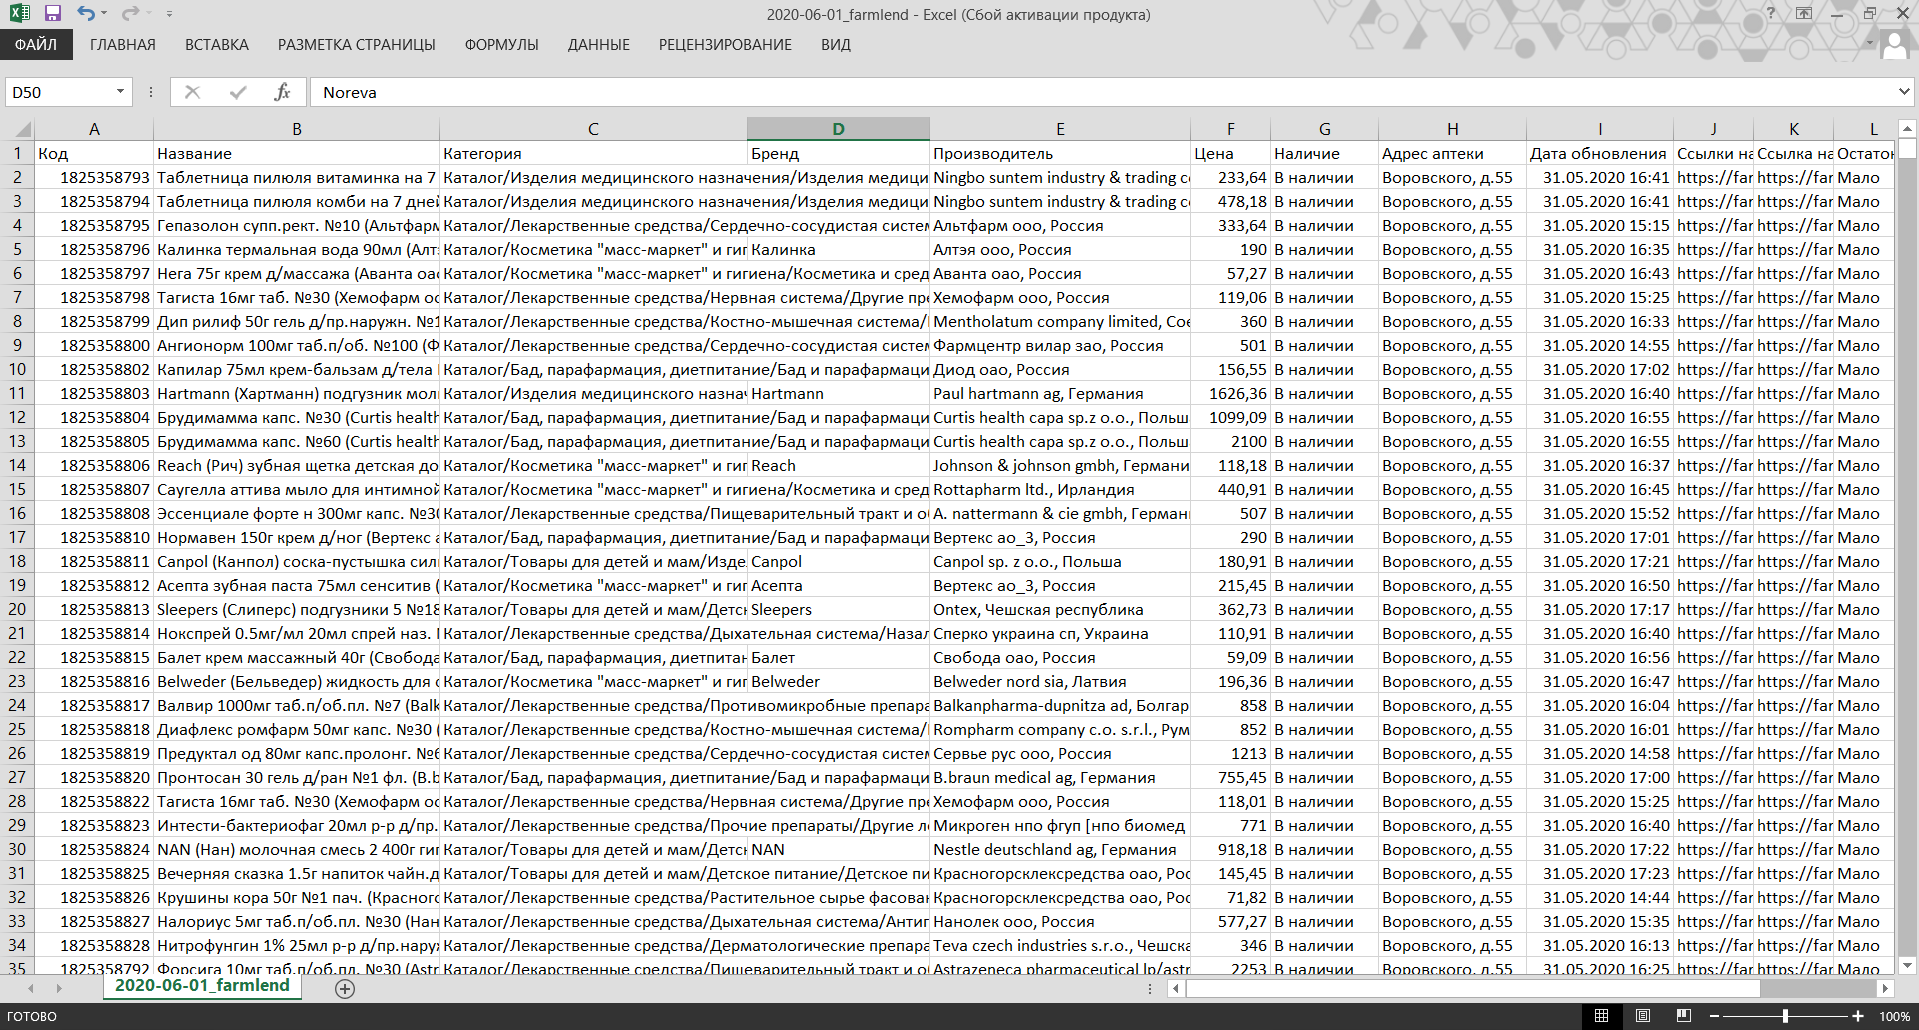Select column A header
1919x1030 pixels.
click(x=94, y=129)
